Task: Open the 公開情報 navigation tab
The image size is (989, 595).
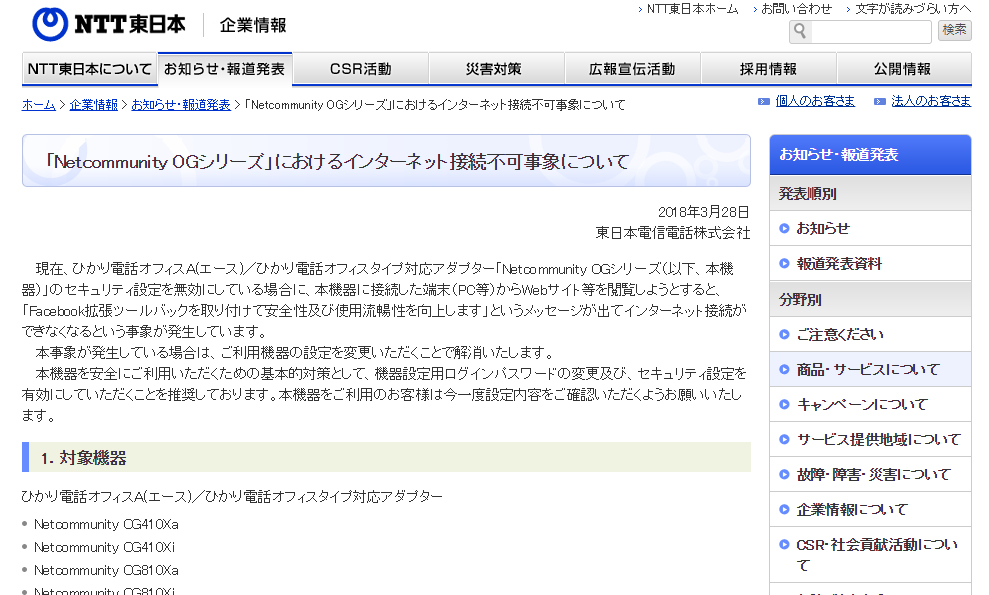Action: (x=904, y=68)
